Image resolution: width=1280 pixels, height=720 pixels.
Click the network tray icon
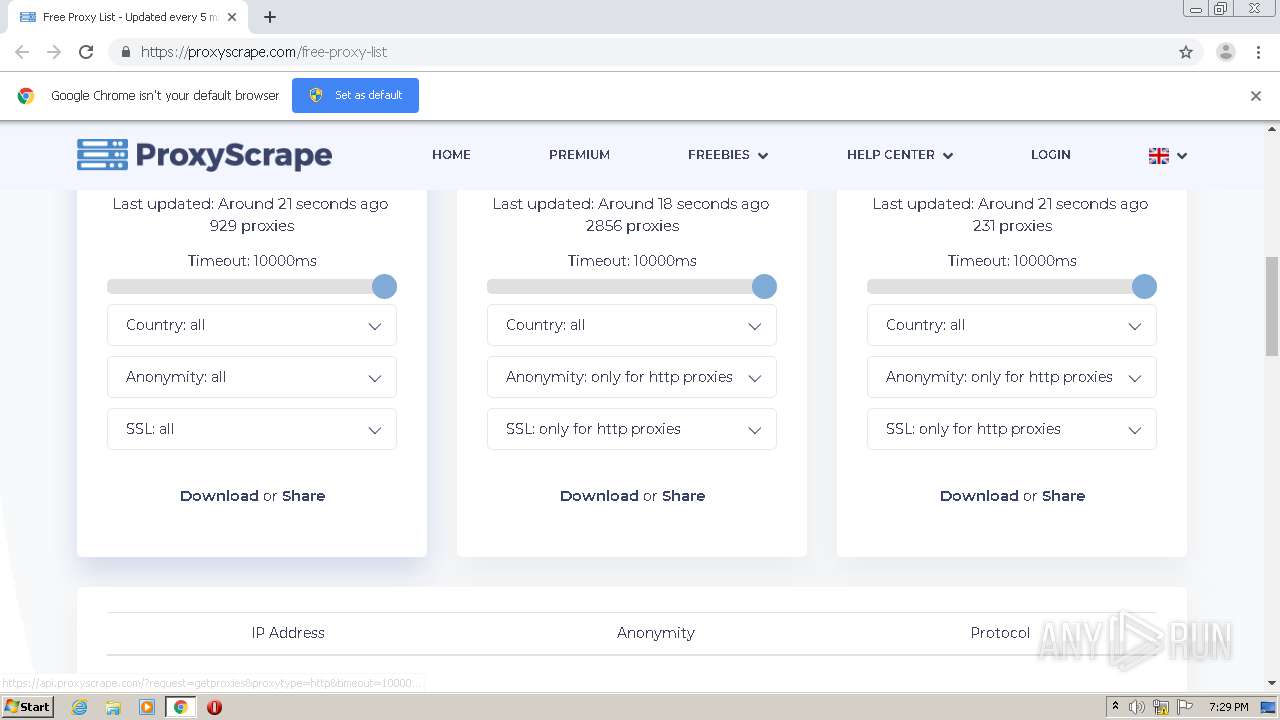click(1161, 707)
